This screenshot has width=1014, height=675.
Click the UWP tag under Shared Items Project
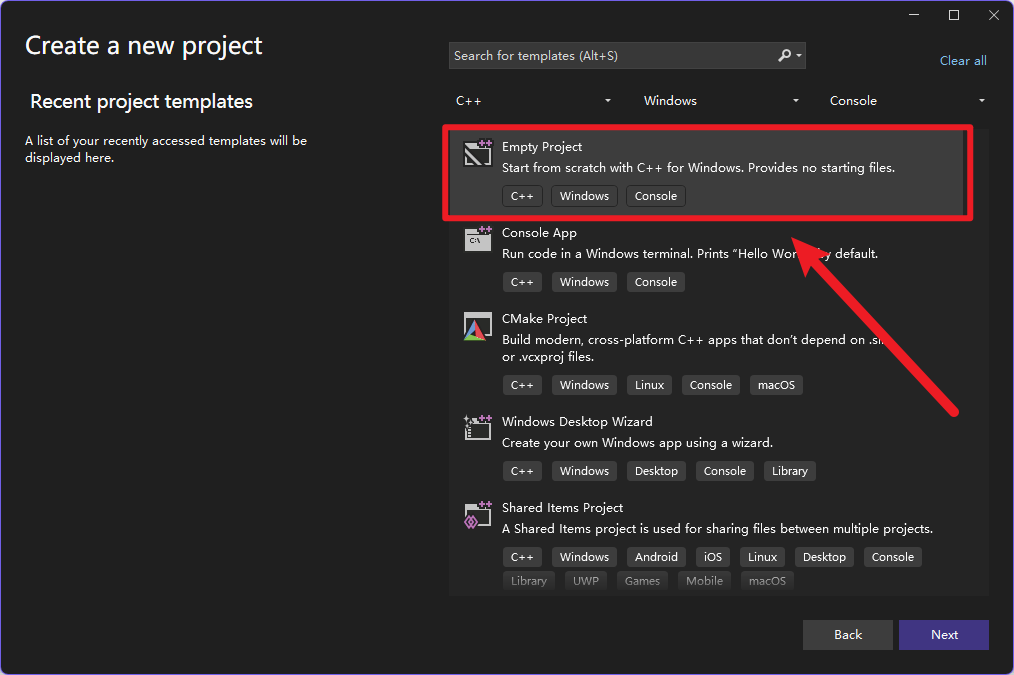pyautogui.click(x=586, y=581)
